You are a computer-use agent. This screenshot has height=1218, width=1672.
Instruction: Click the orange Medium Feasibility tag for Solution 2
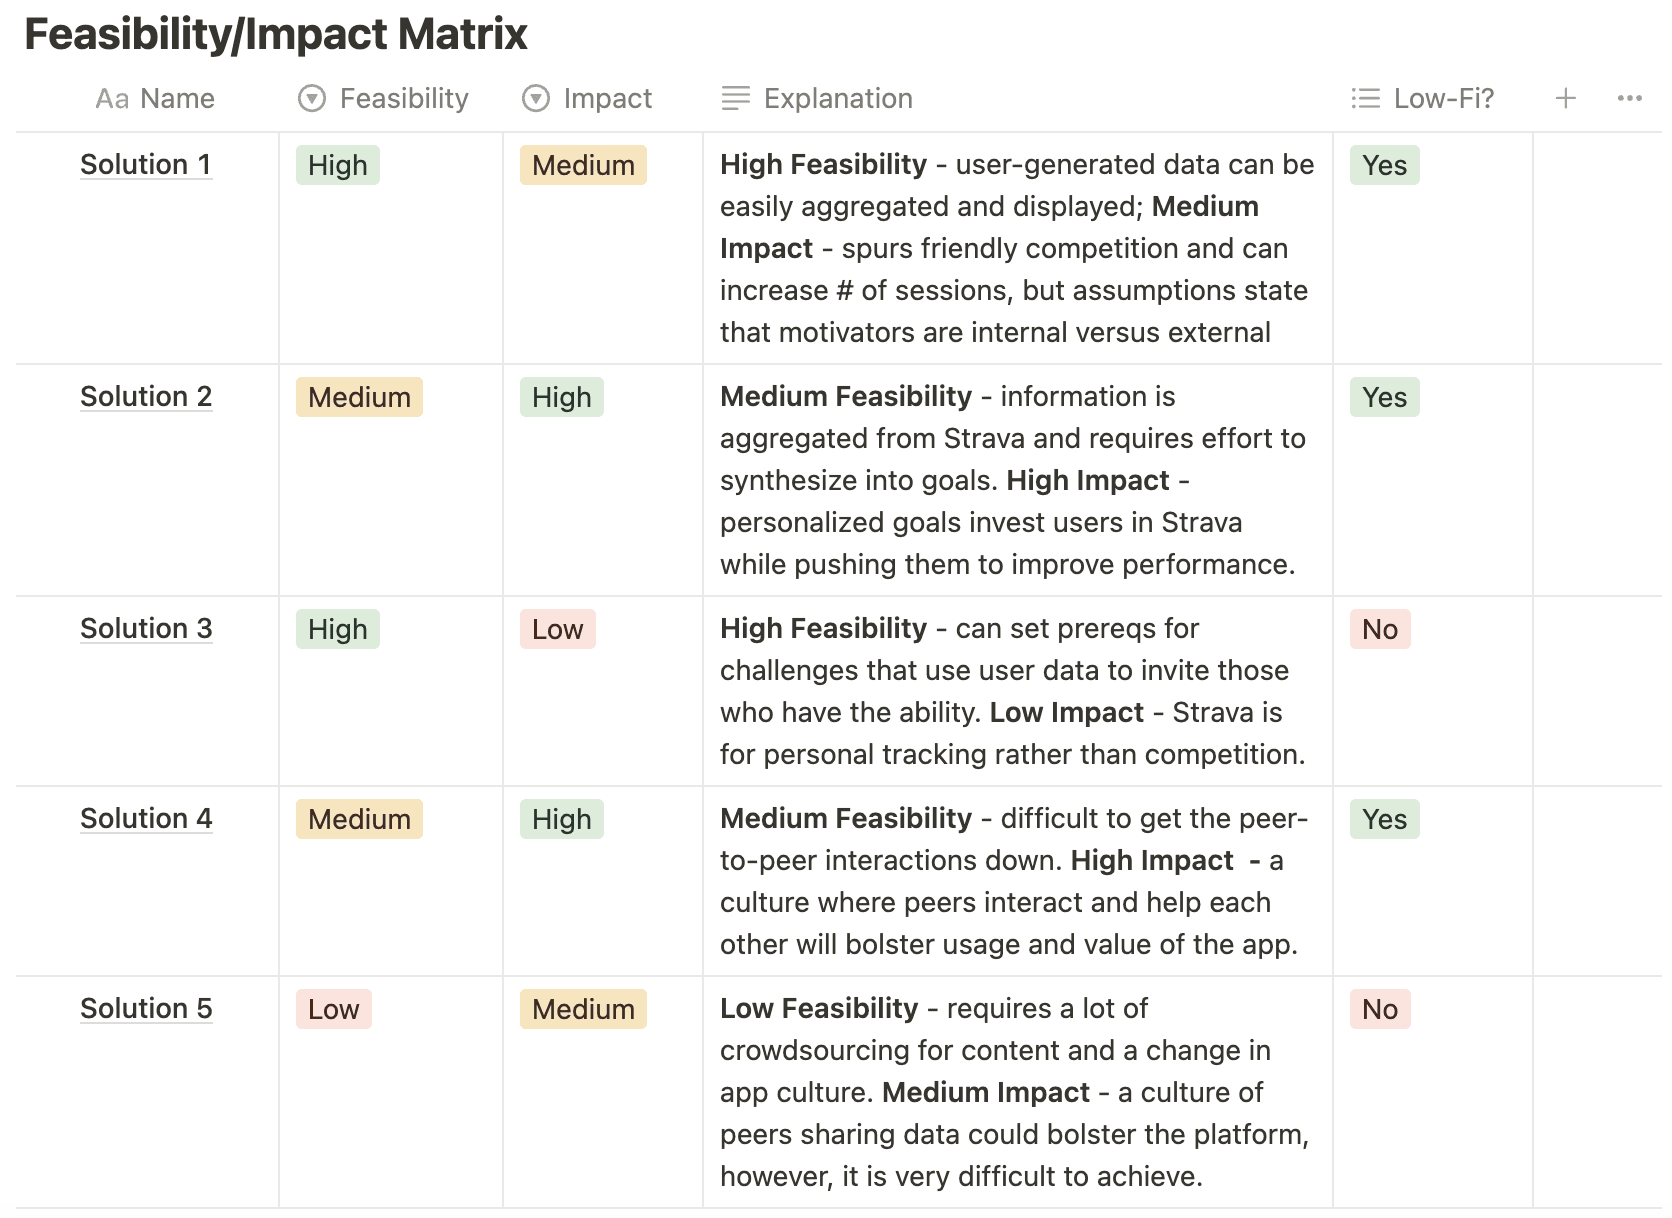359,397
